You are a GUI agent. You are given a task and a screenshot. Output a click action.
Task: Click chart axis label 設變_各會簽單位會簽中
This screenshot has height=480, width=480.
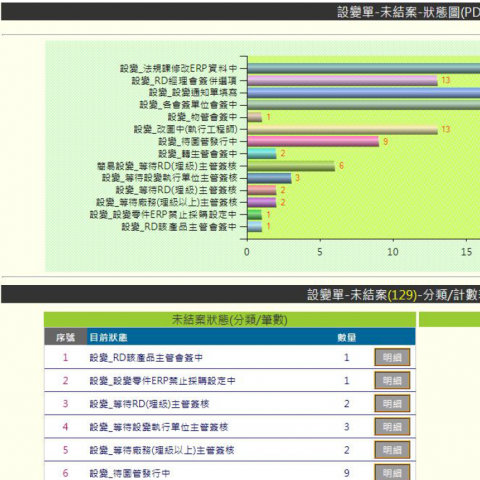click(x=188, y=105)
